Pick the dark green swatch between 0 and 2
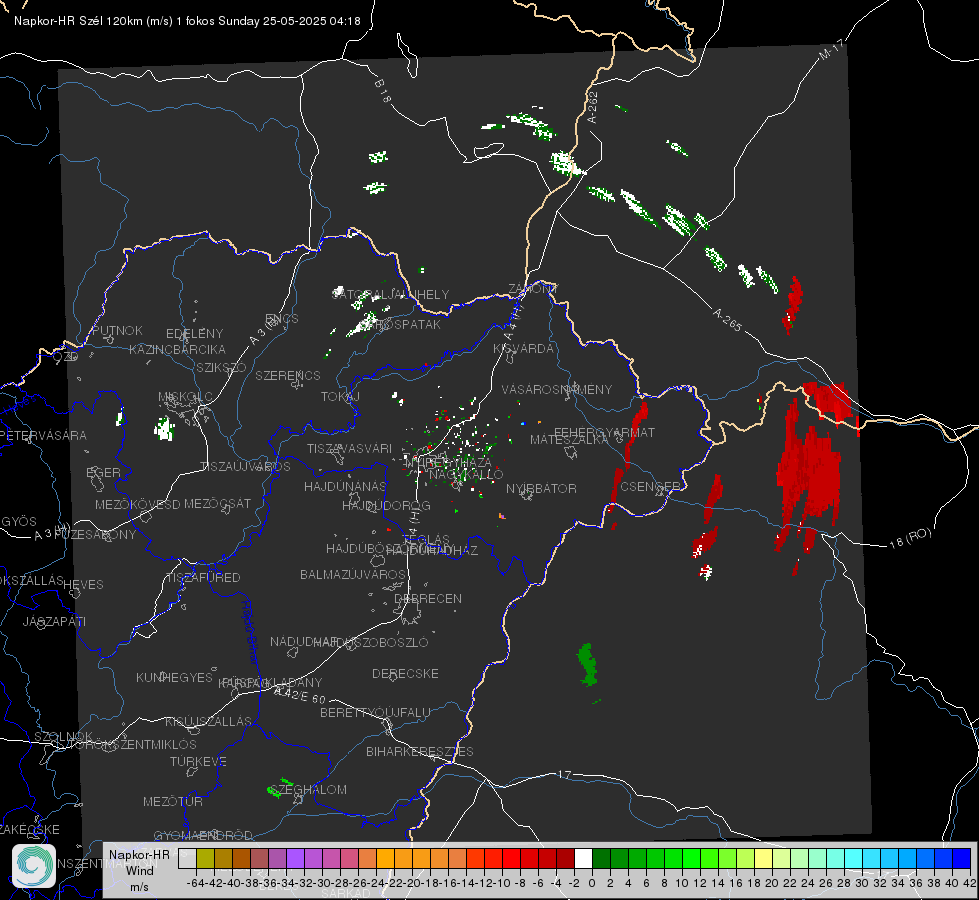 (x=601, y=858)
